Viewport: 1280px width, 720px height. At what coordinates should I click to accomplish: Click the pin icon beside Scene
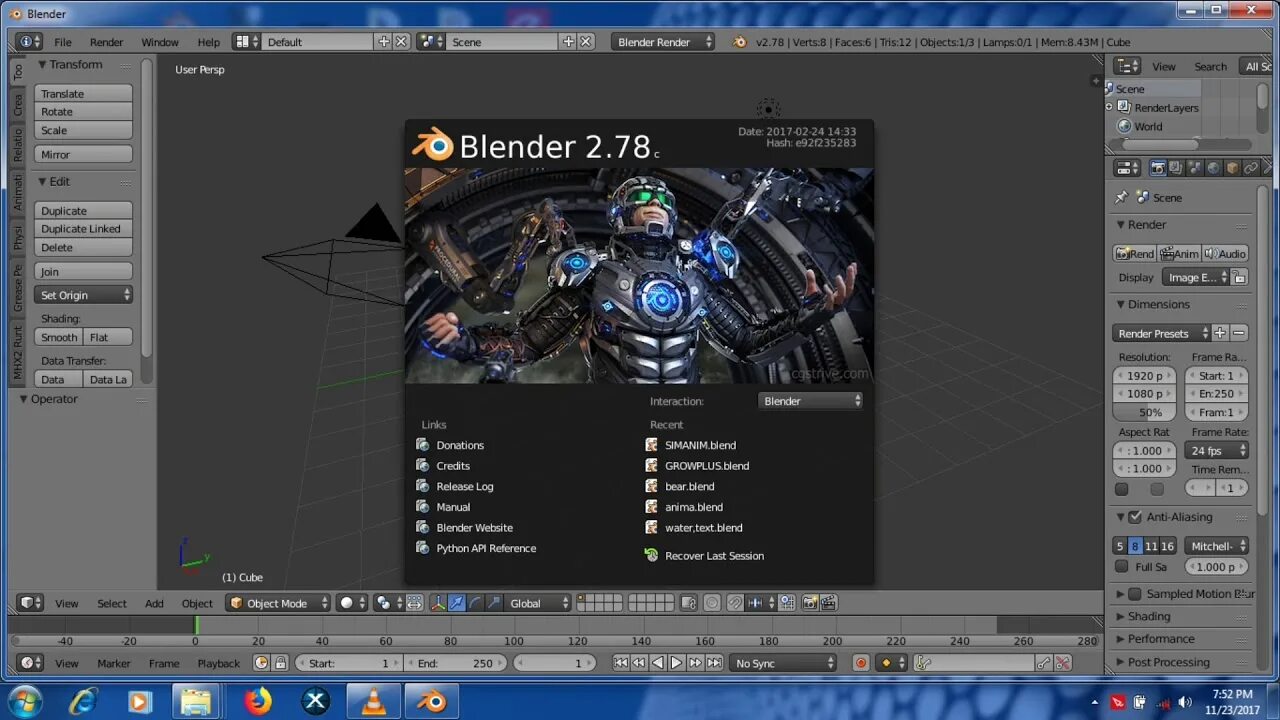click(1121, 197)
